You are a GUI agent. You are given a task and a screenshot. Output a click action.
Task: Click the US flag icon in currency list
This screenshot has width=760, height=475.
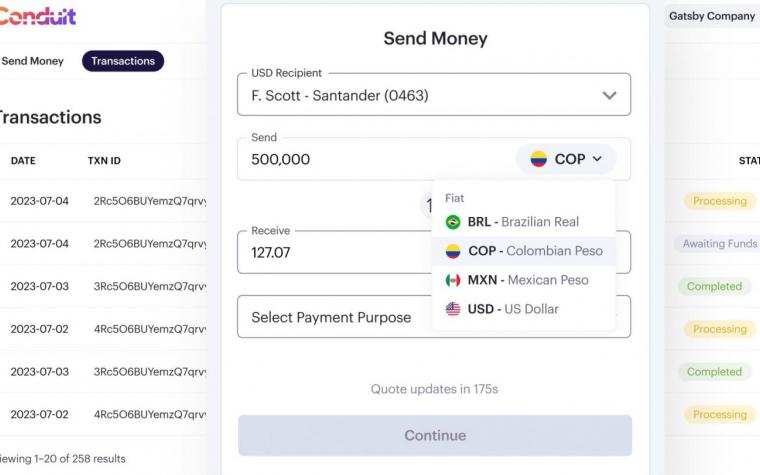tap(453, 309)
